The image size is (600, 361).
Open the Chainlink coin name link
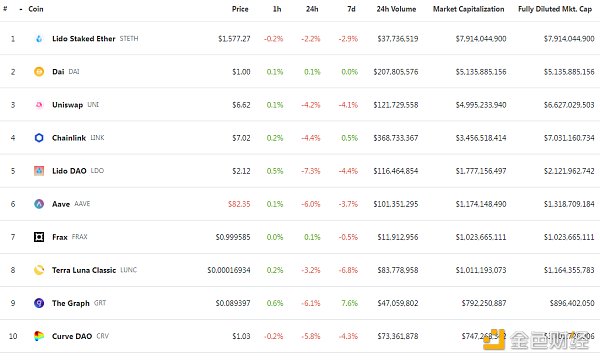point(69,138)
